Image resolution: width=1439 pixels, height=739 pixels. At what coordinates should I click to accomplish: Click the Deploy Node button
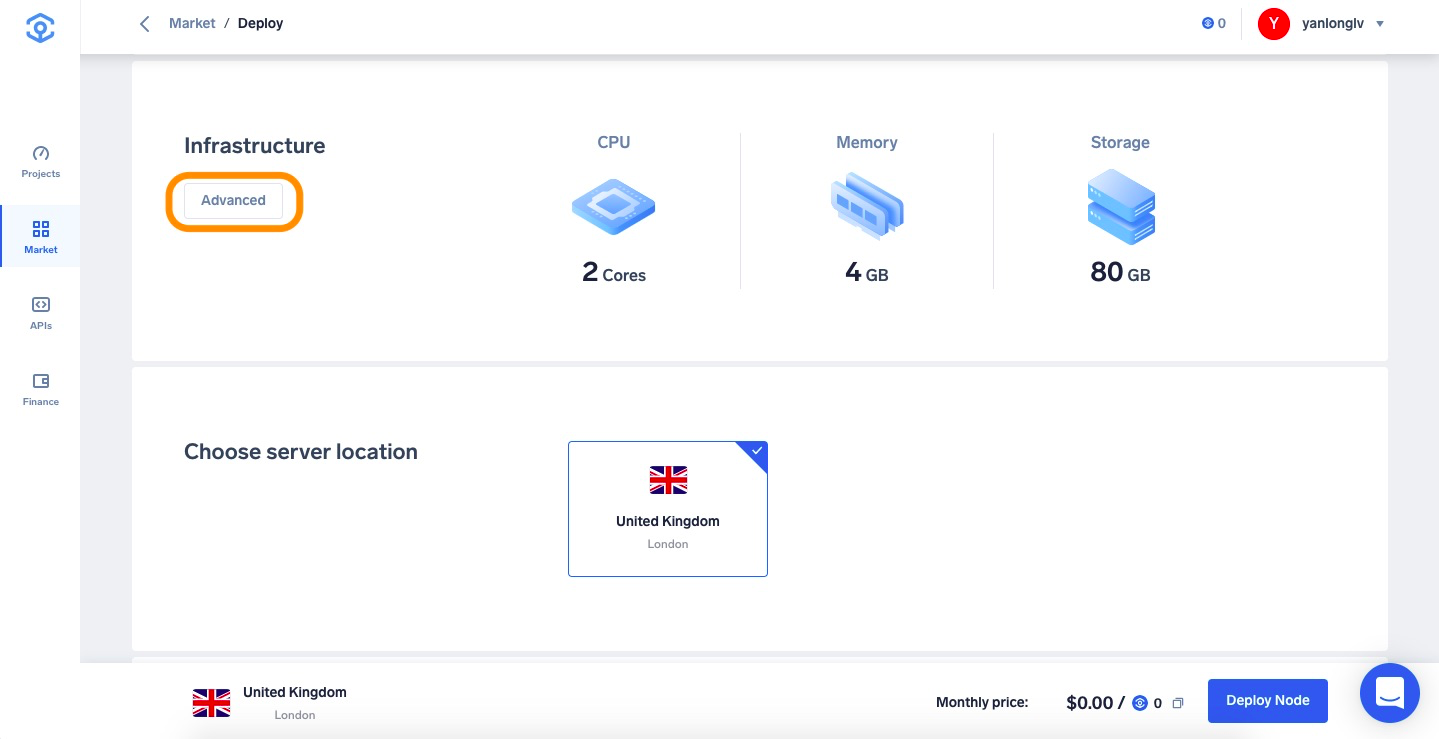point(1268,701)
